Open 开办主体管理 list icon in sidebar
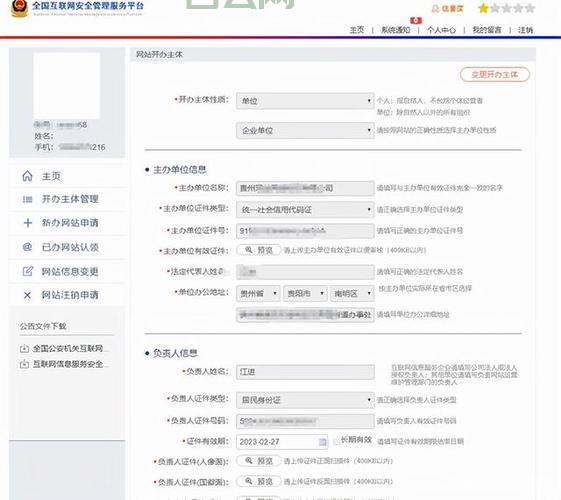561x500 pixels. pos(28,199)
